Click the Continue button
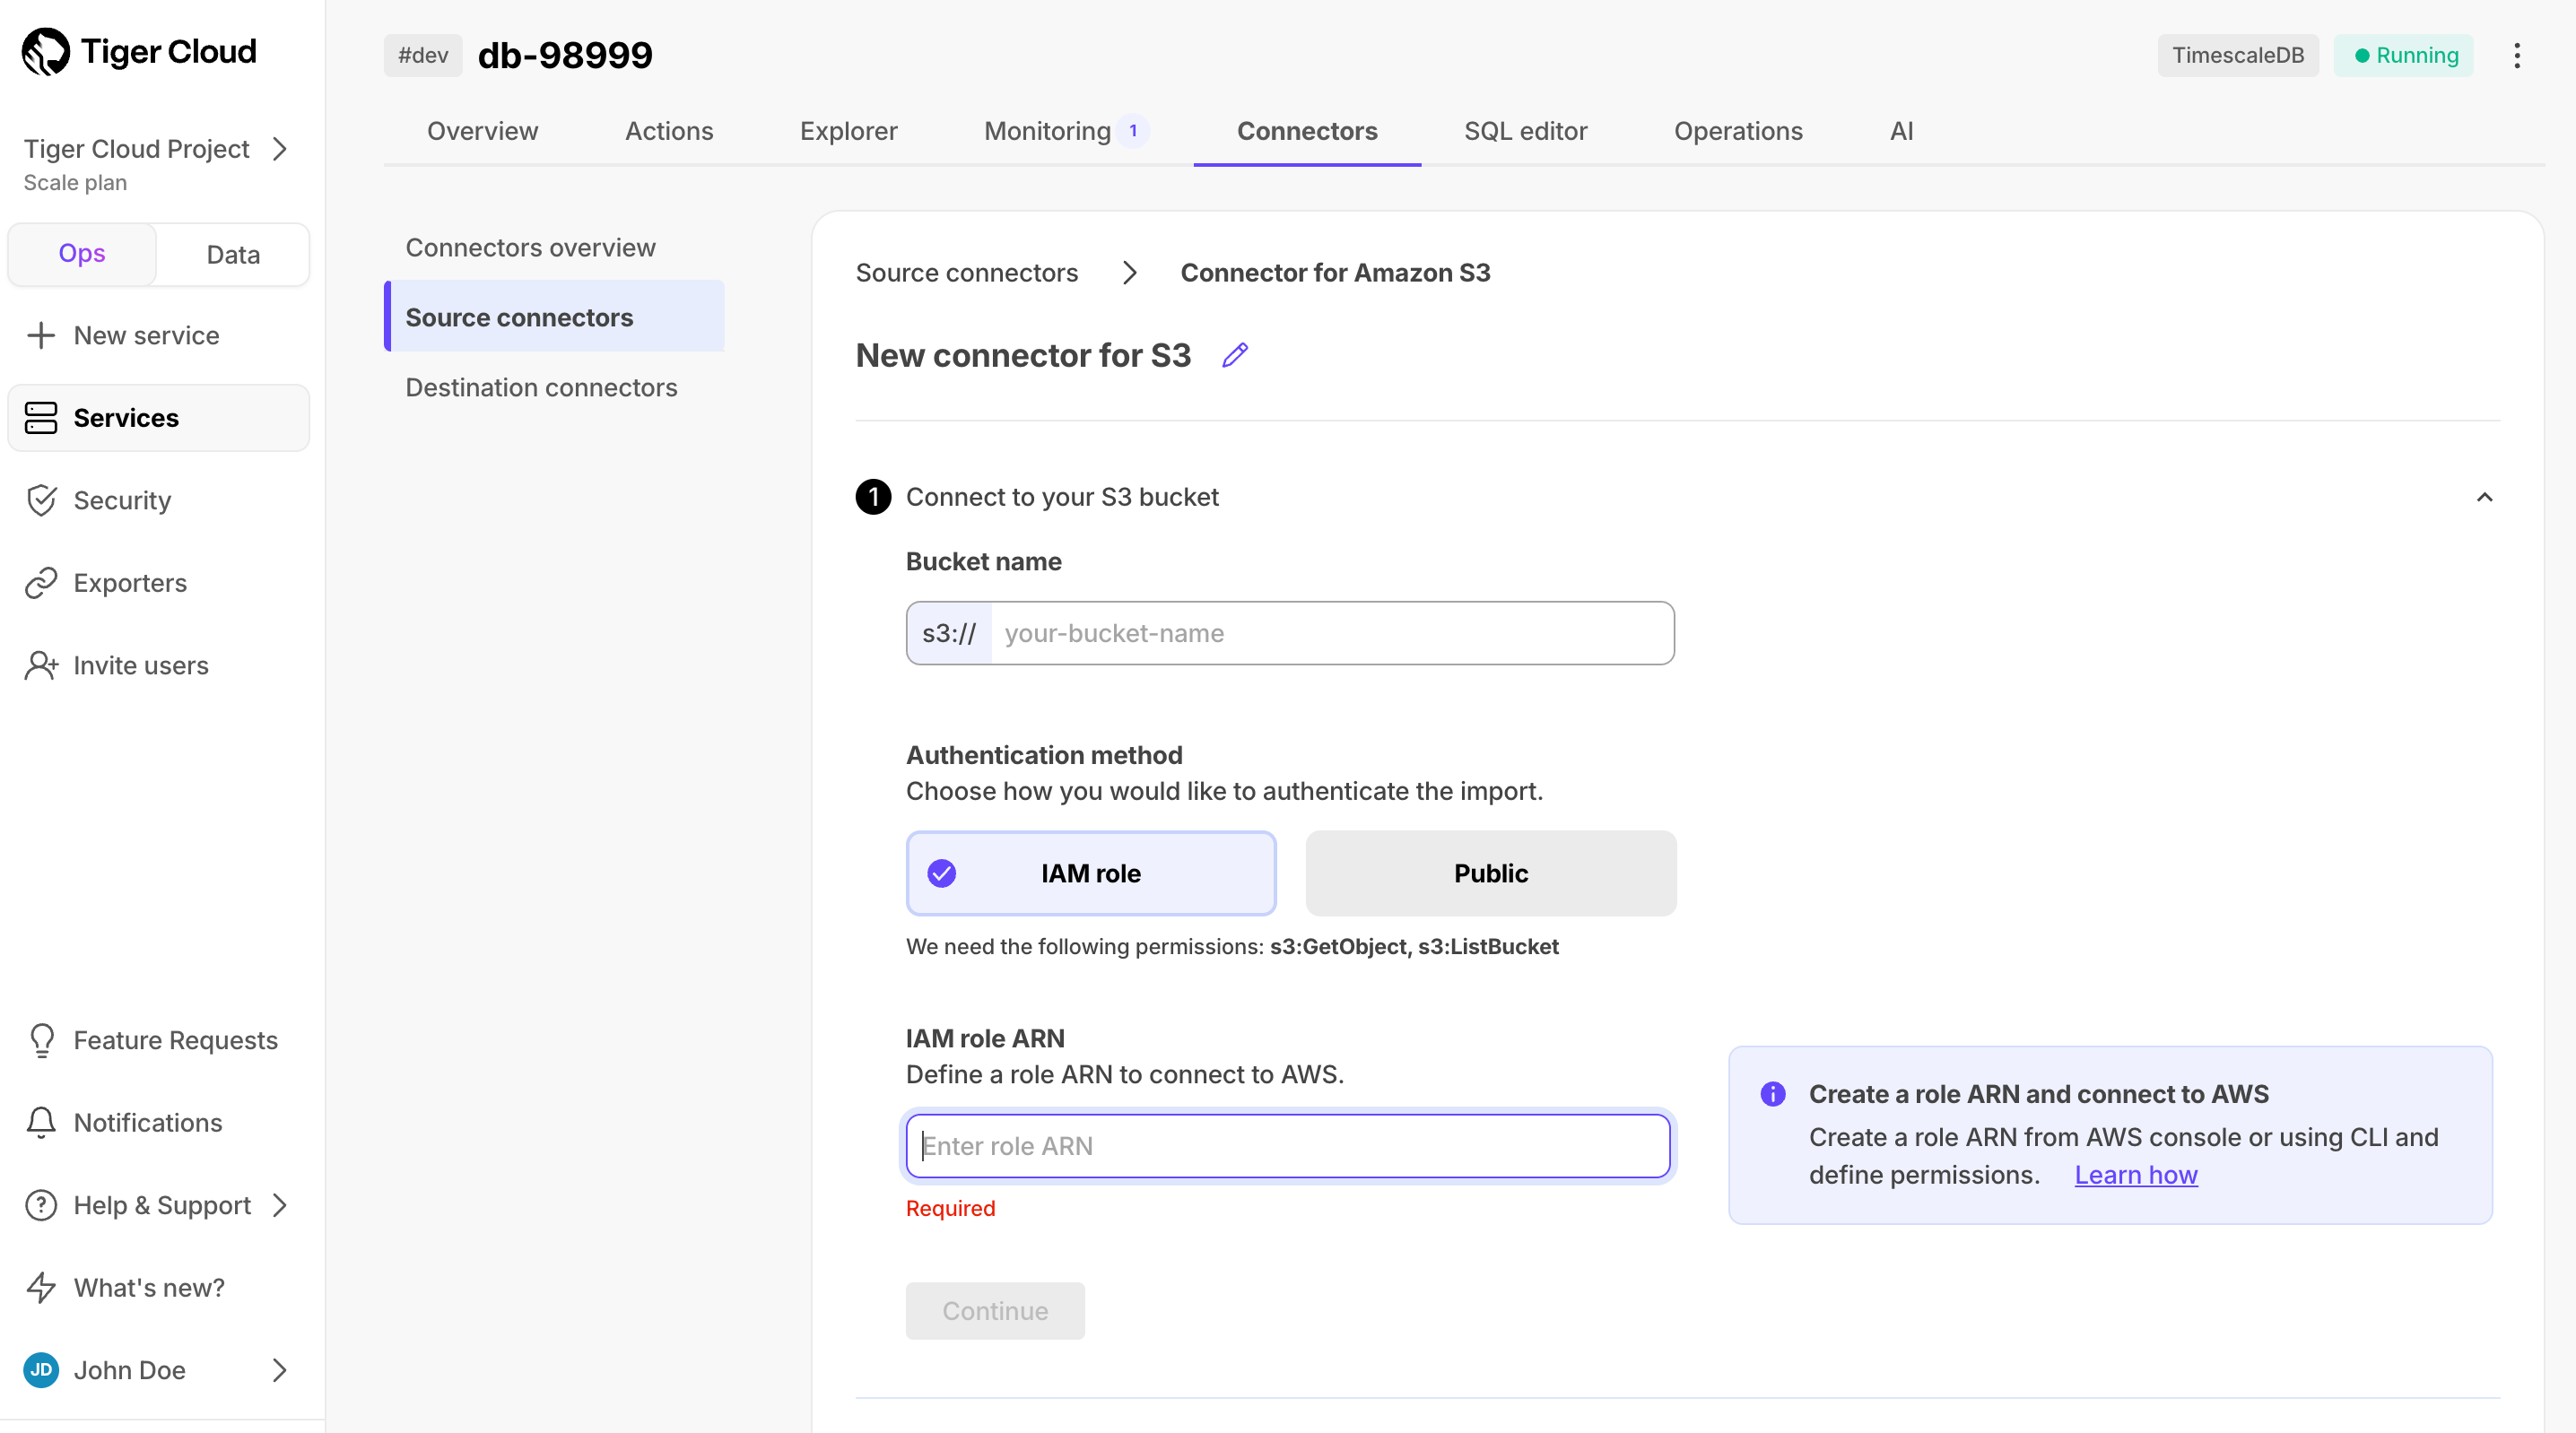Image resolution: width=2576 pixels, height=1433 pixels. (995, 1311)
